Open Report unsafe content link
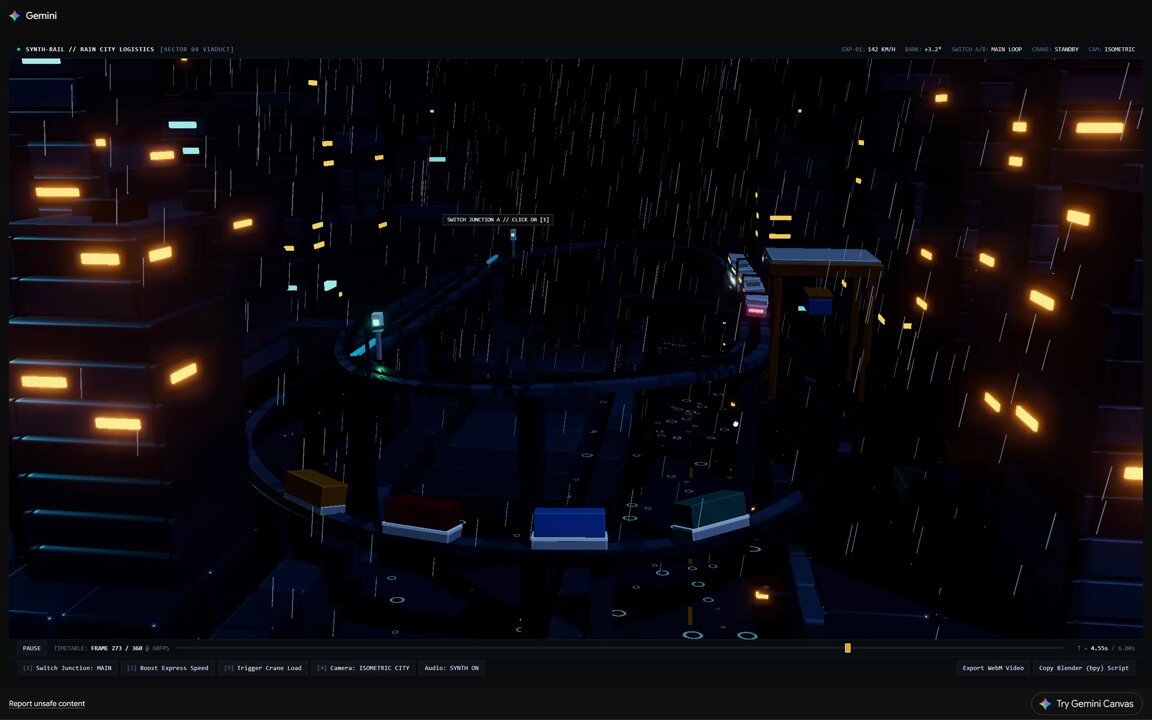 tap(47, 704)
